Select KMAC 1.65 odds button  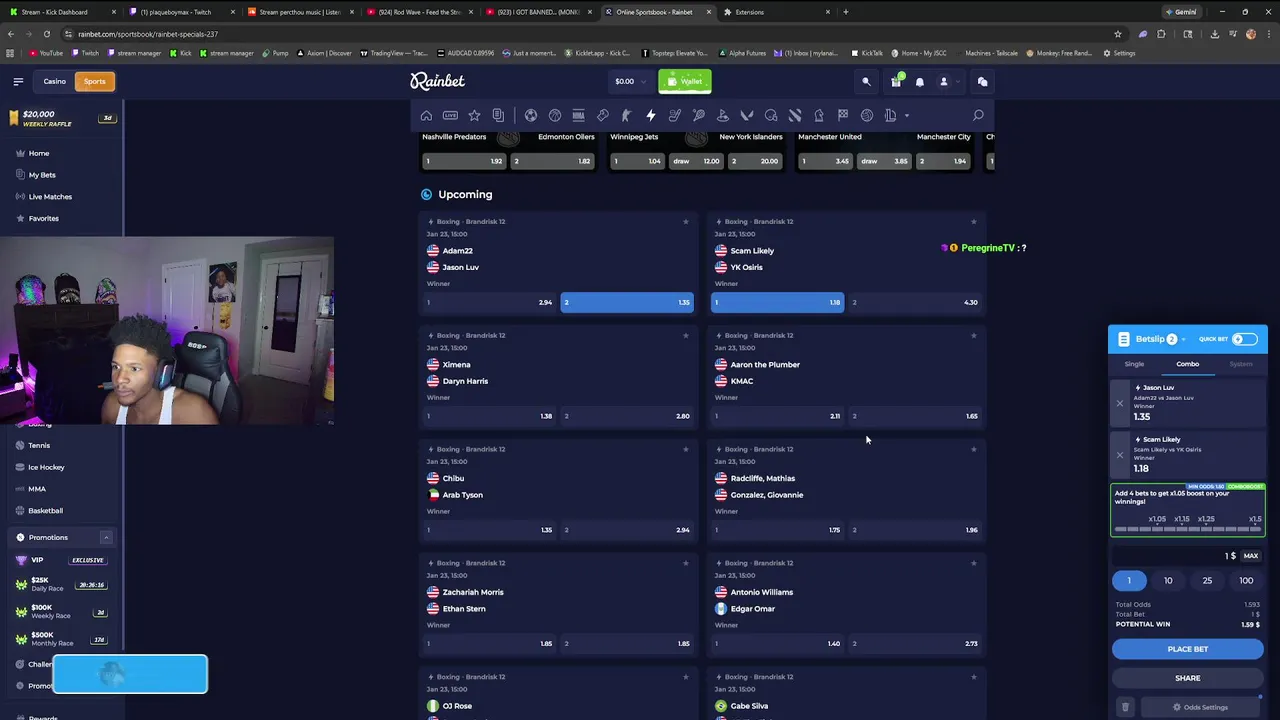pos(915,416)
